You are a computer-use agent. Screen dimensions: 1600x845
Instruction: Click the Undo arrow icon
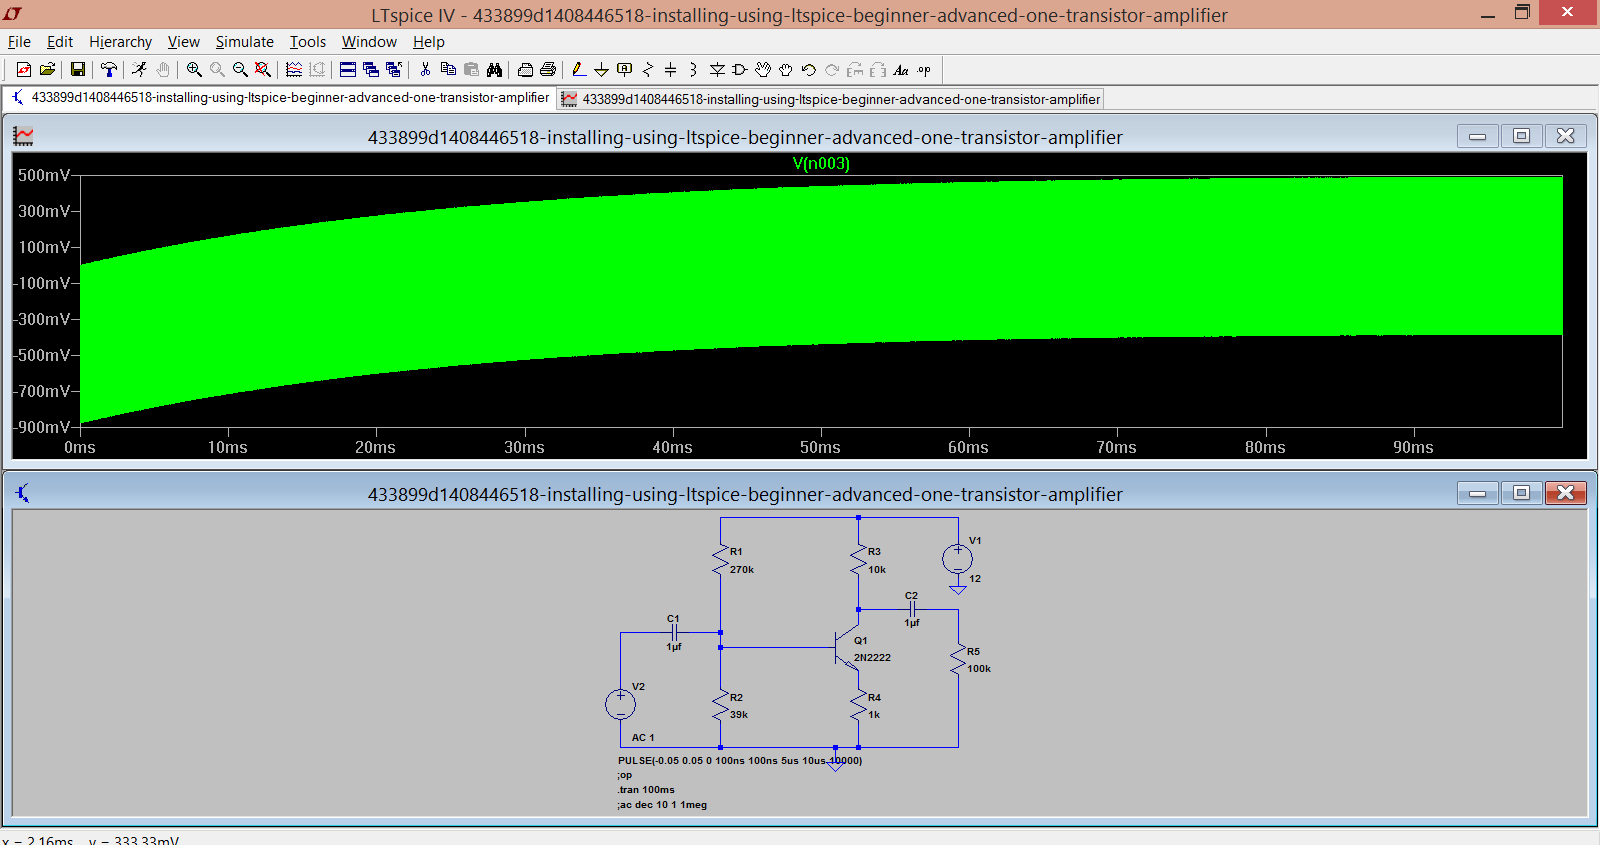point(809,70)
